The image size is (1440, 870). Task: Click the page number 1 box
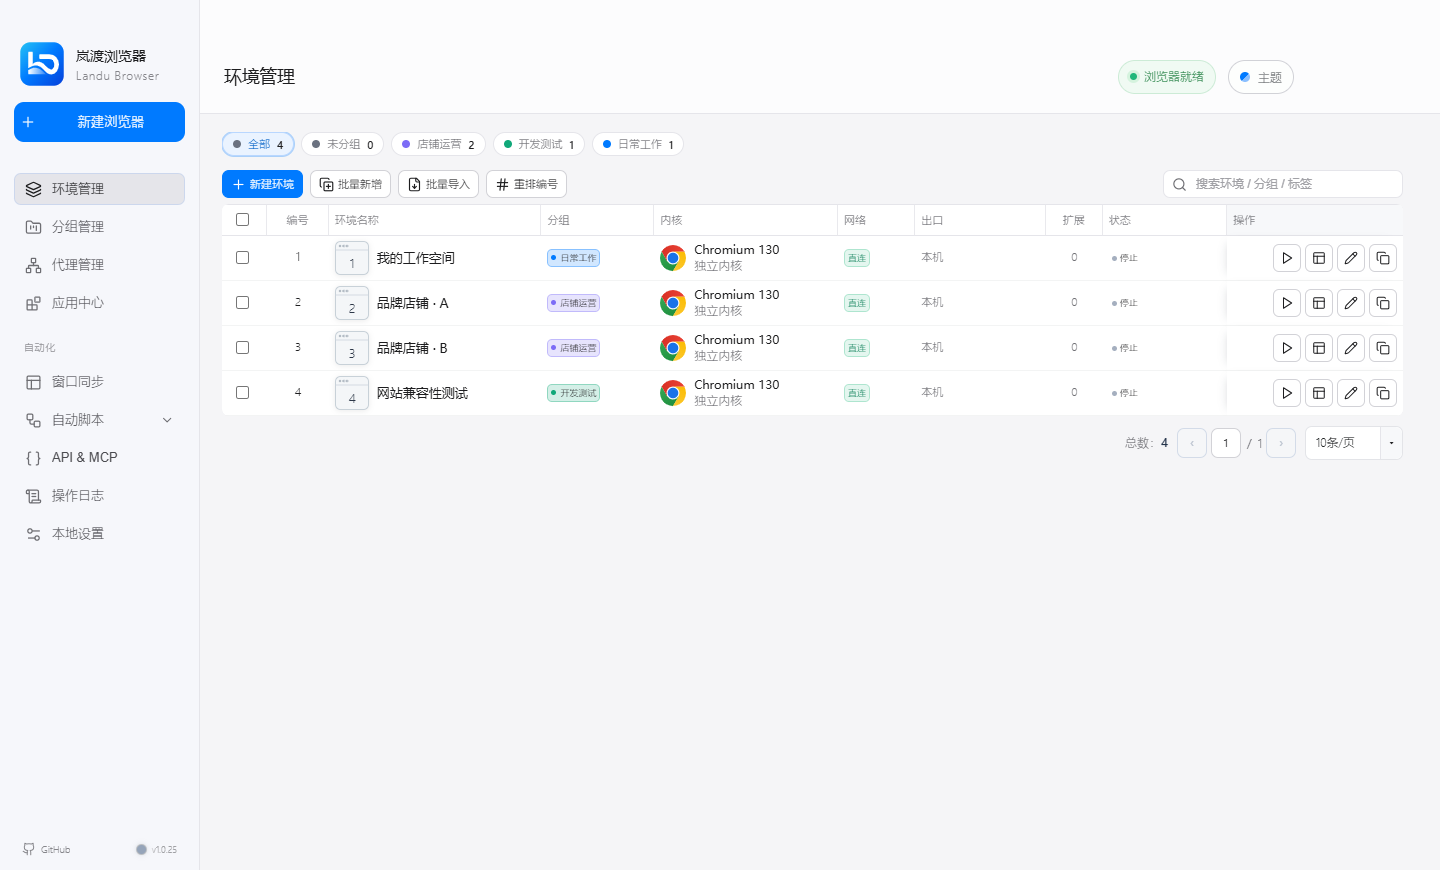(1226, 443)
